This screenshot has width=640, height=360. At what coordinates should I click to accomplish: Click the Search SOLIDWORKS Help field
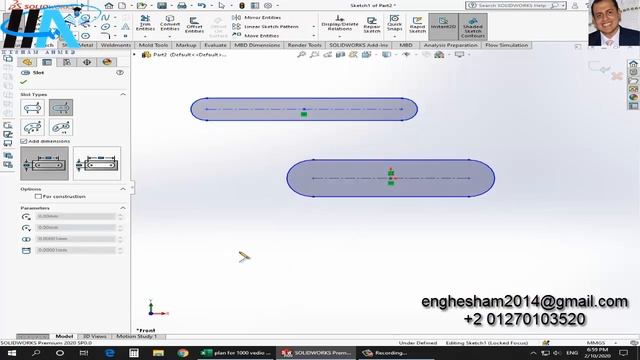(x=513, y=6)
